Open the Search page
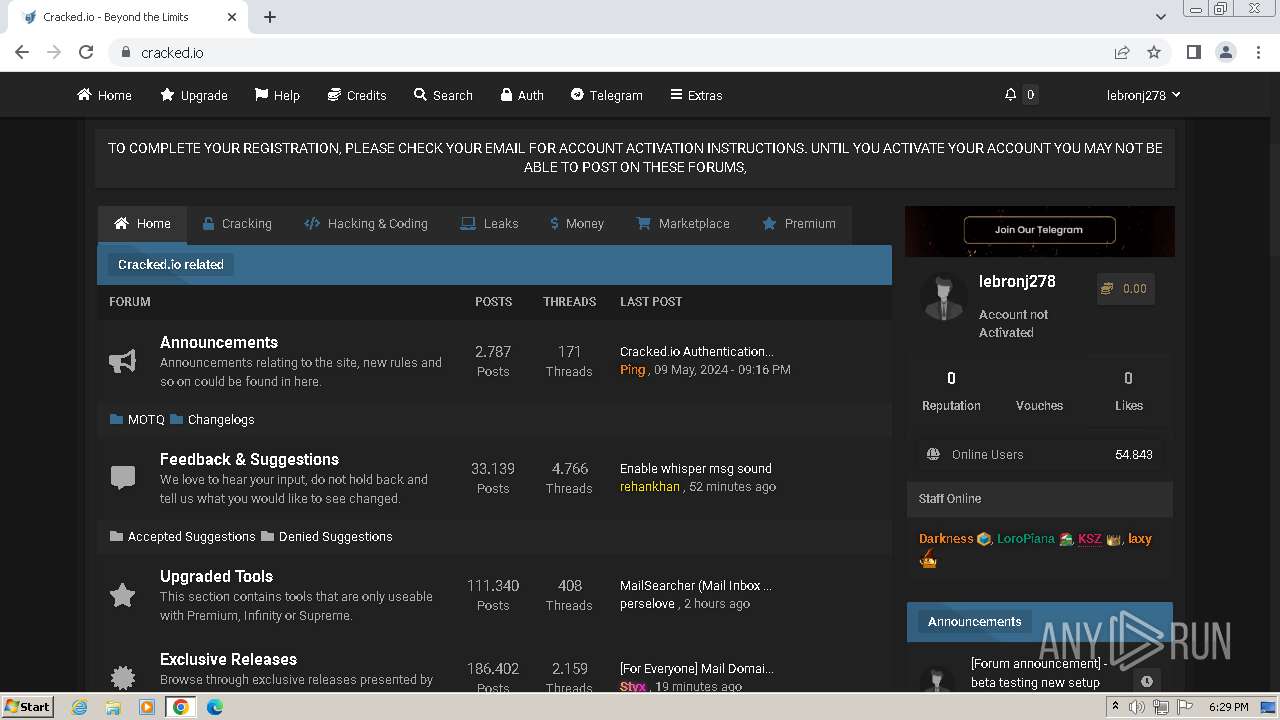The height and width of the screenshot is (720, 1280). (443, 95)
